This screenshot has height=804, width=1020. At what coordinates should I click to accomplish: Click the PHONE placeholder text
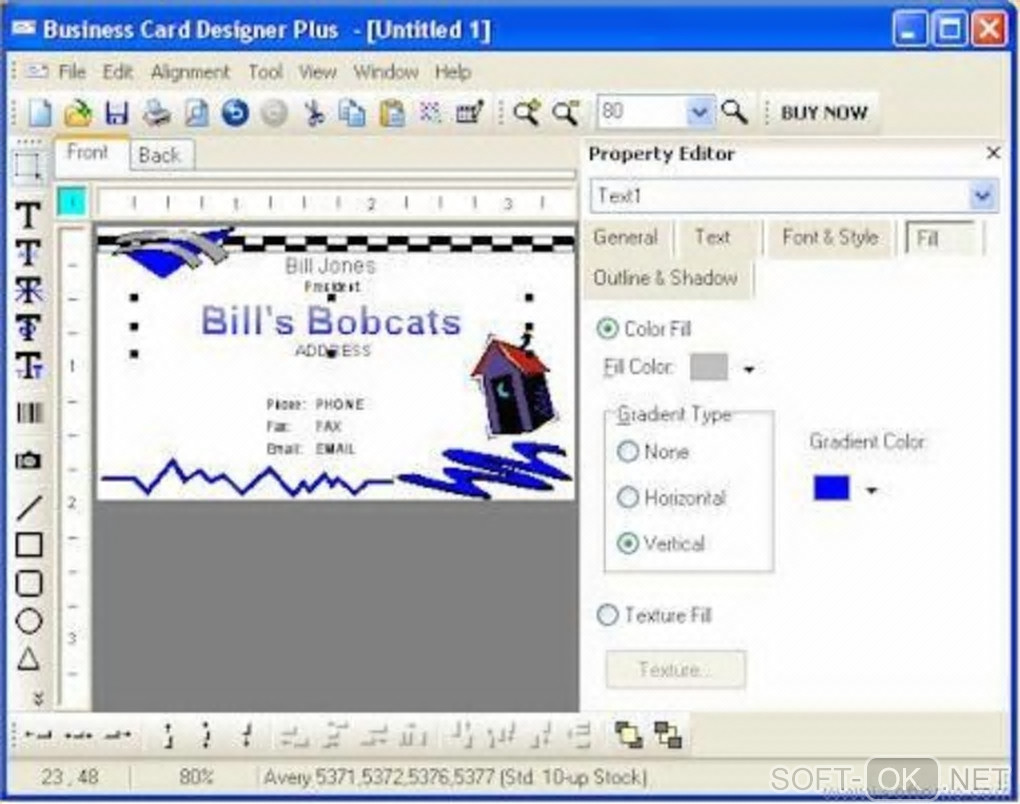click(340, 404)
